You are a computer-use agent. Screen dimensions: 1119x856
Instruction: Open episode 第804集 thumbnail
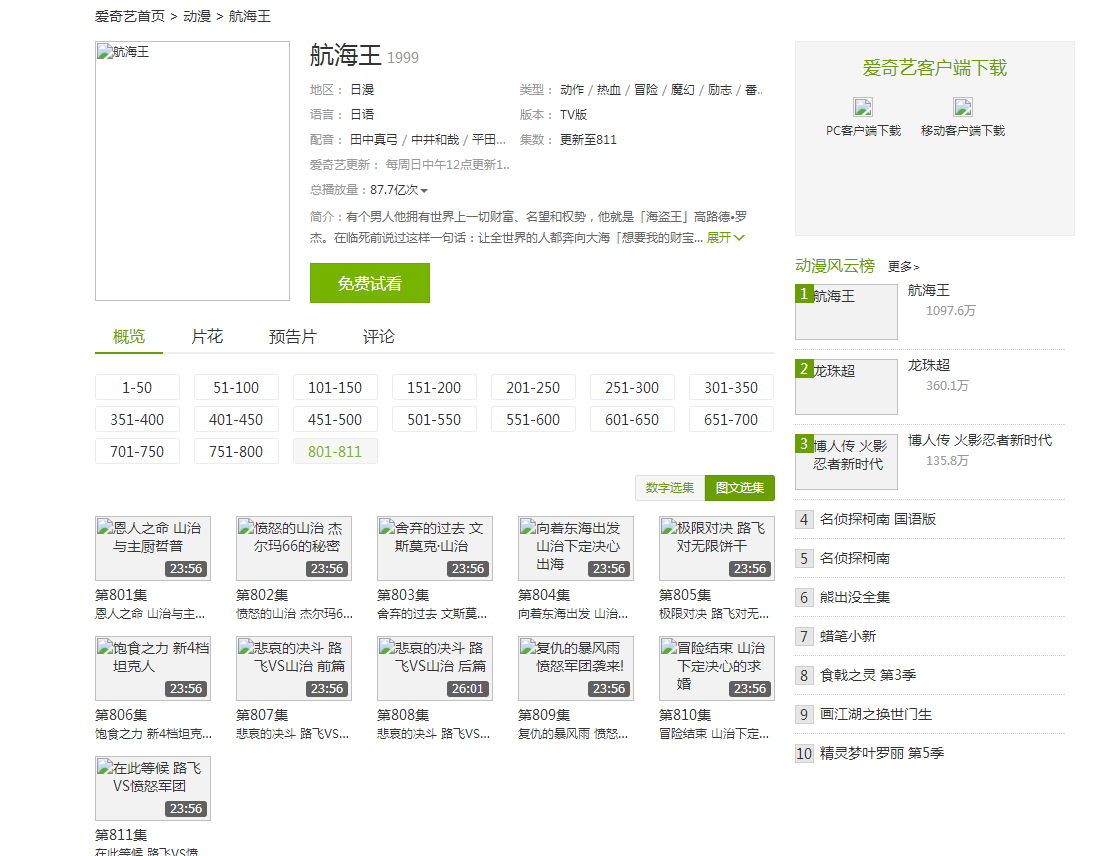[x=576, y=548]
